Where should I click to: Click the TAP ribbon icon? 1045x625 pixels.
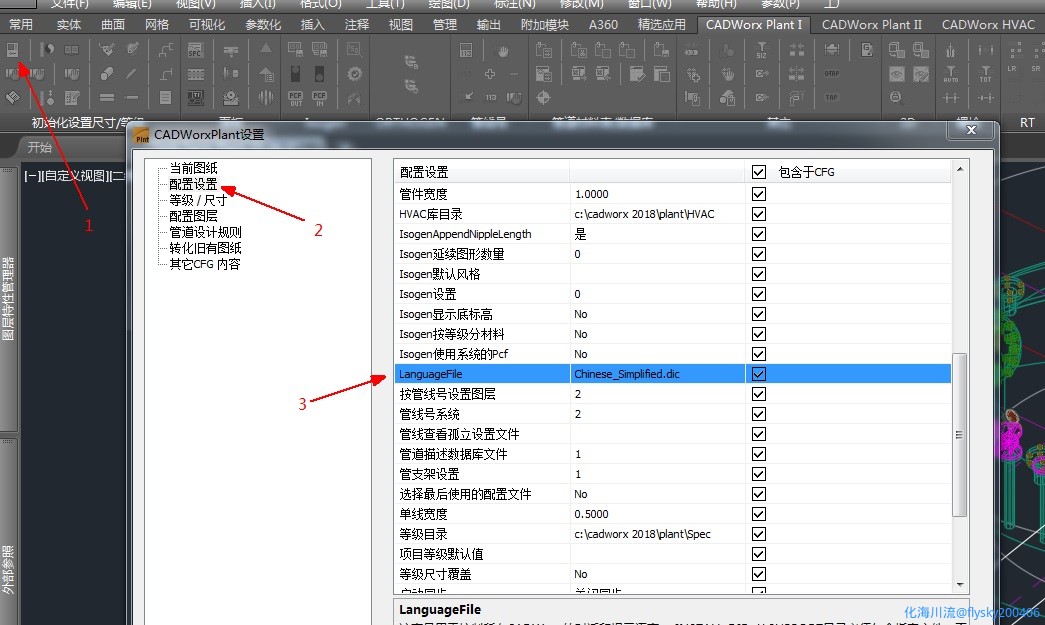pos(832,97)
